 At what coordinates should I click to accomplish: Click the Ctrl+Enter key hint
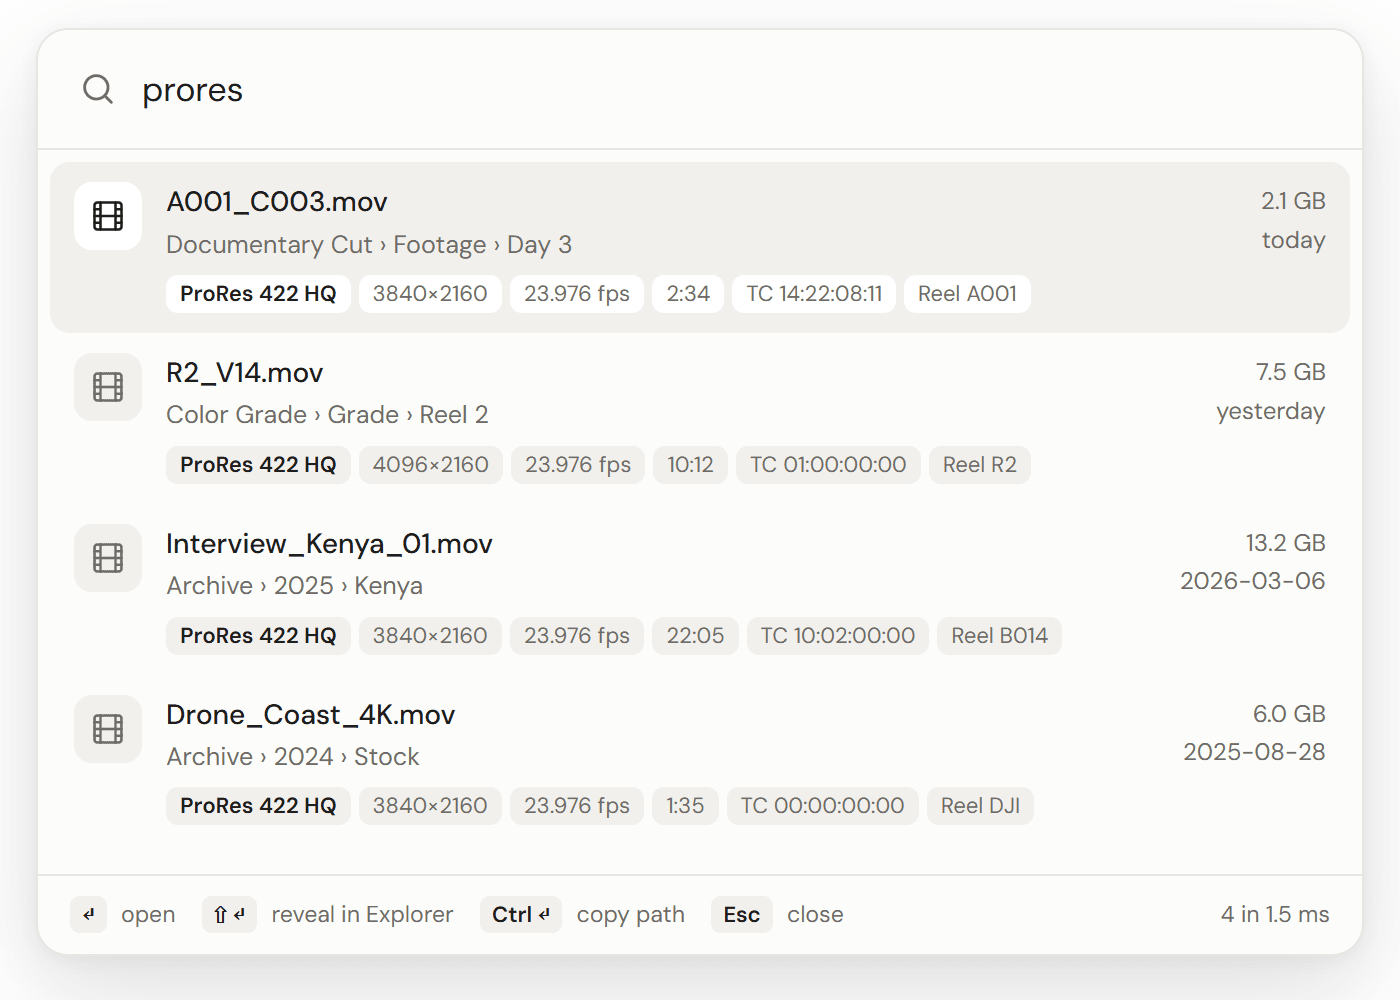pos(521,915)
